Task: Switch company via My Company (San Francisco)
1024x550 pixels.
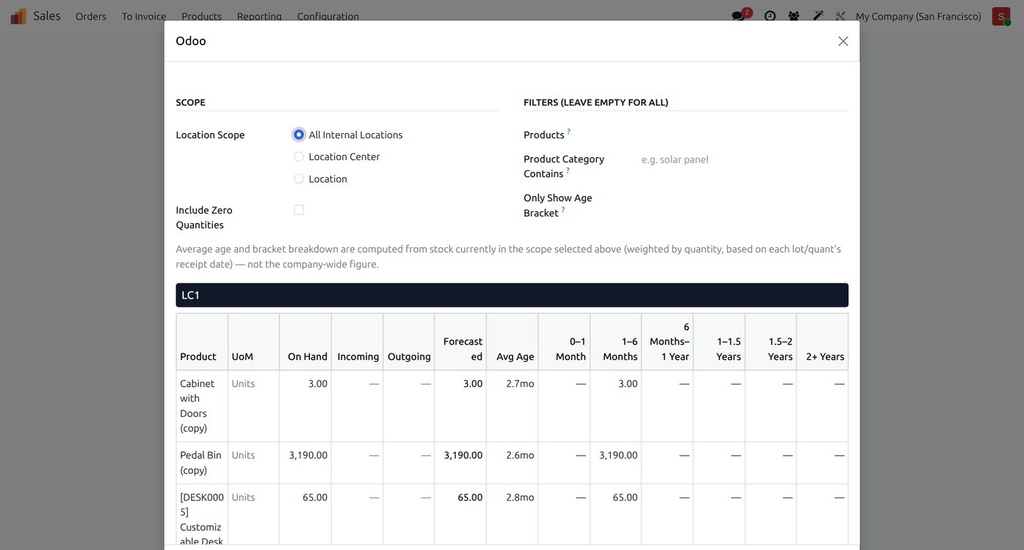Action: [918, 16]
